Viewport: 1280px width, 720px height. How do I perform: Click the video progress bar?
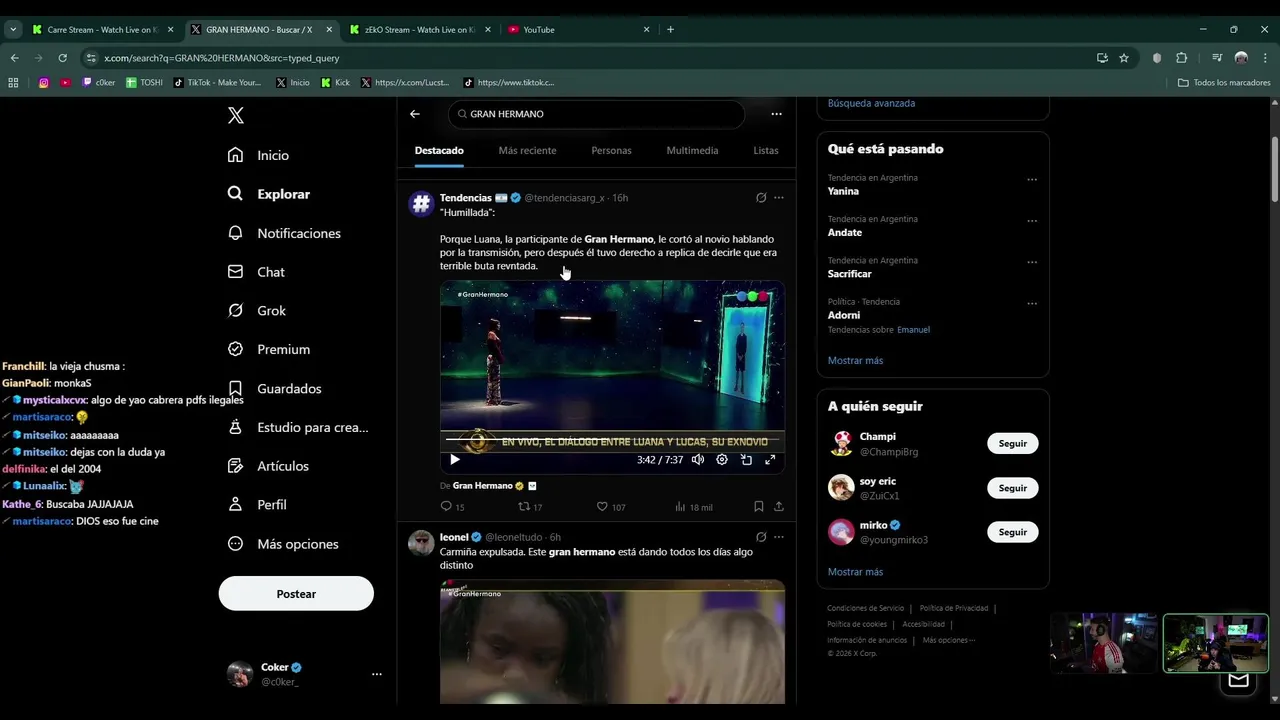pyautogui.click(x=612, y=439)
